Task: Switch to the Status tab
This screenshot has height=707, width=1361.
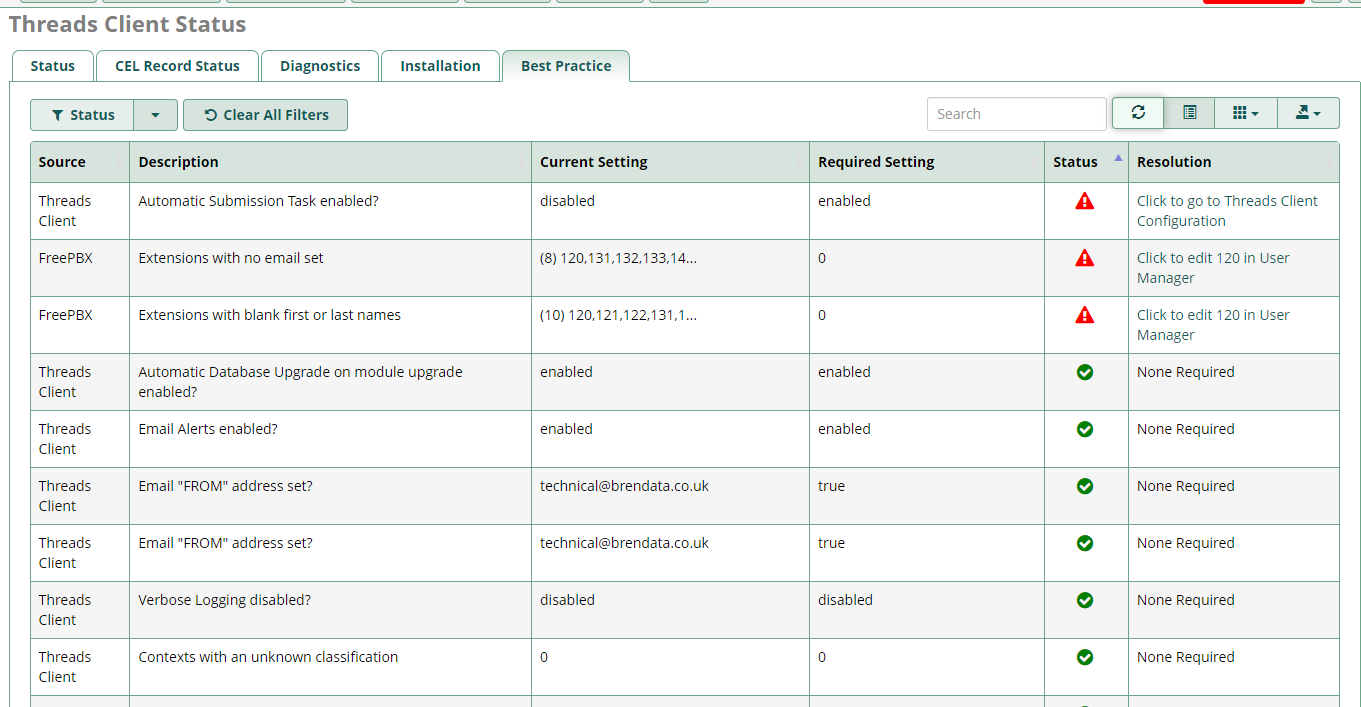Action: pyautogui.click(x=52, y=66)
